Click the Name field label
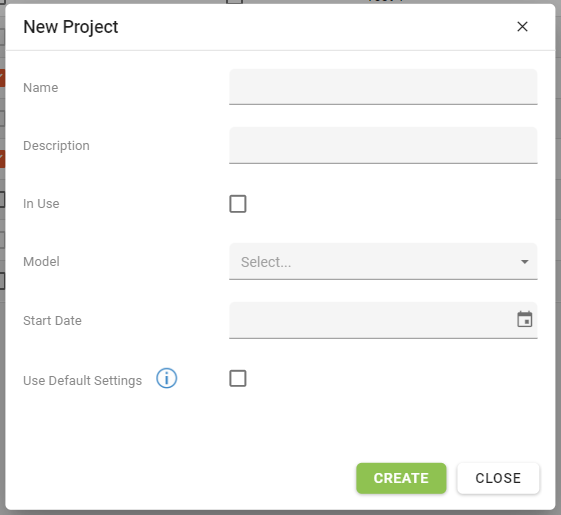This screenshot has width=561, height=515. (40, 88)
